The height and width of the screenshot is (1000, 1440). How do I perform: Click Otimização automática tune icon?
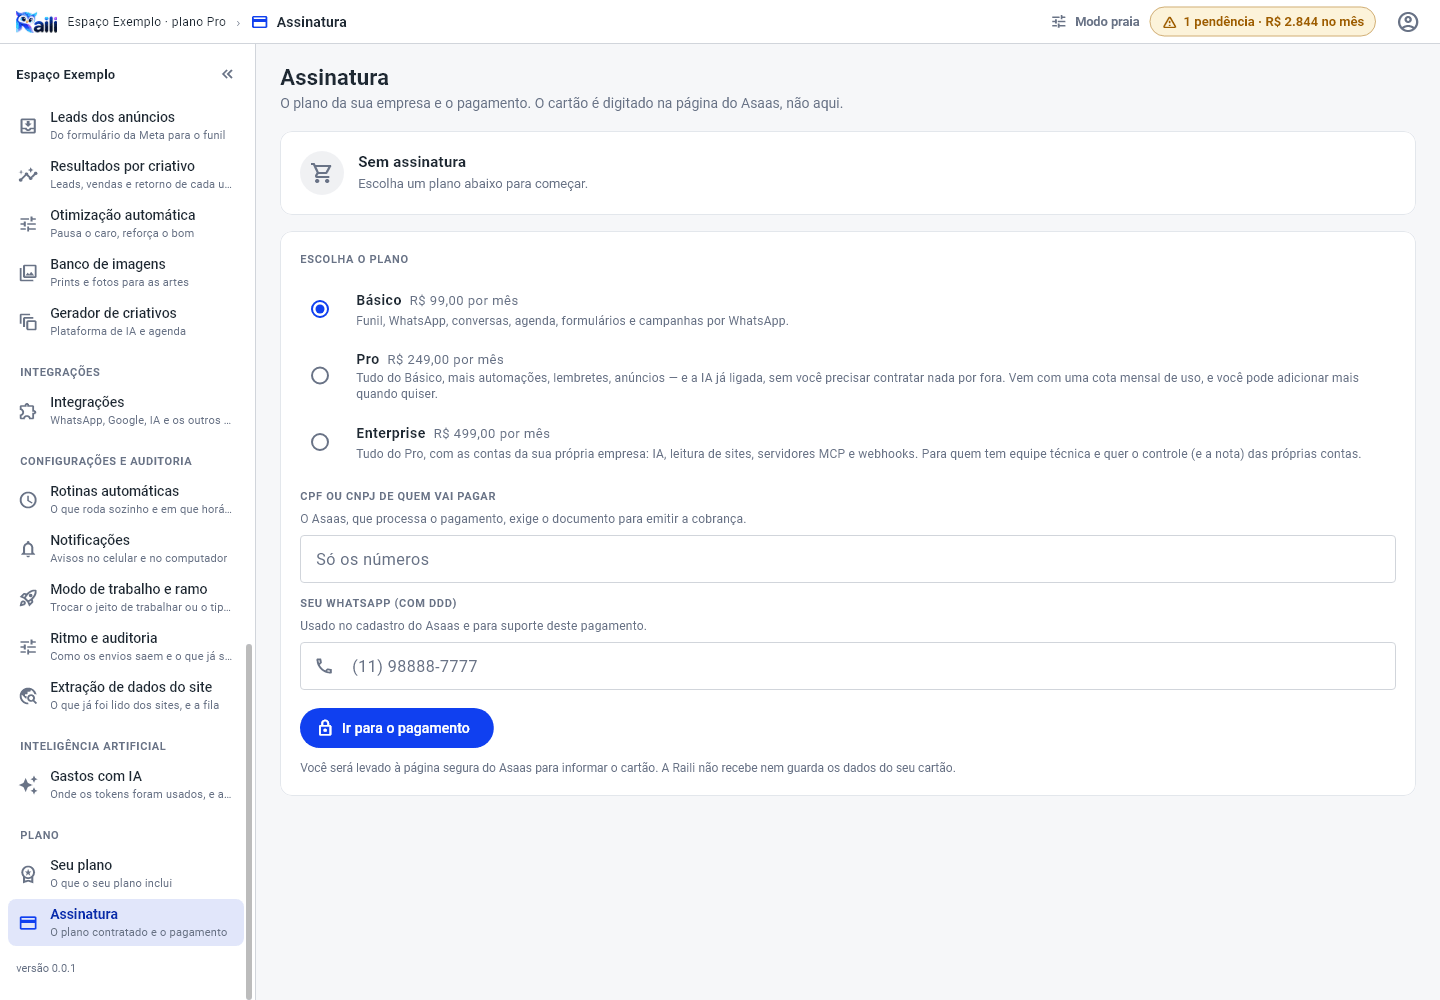28,224
